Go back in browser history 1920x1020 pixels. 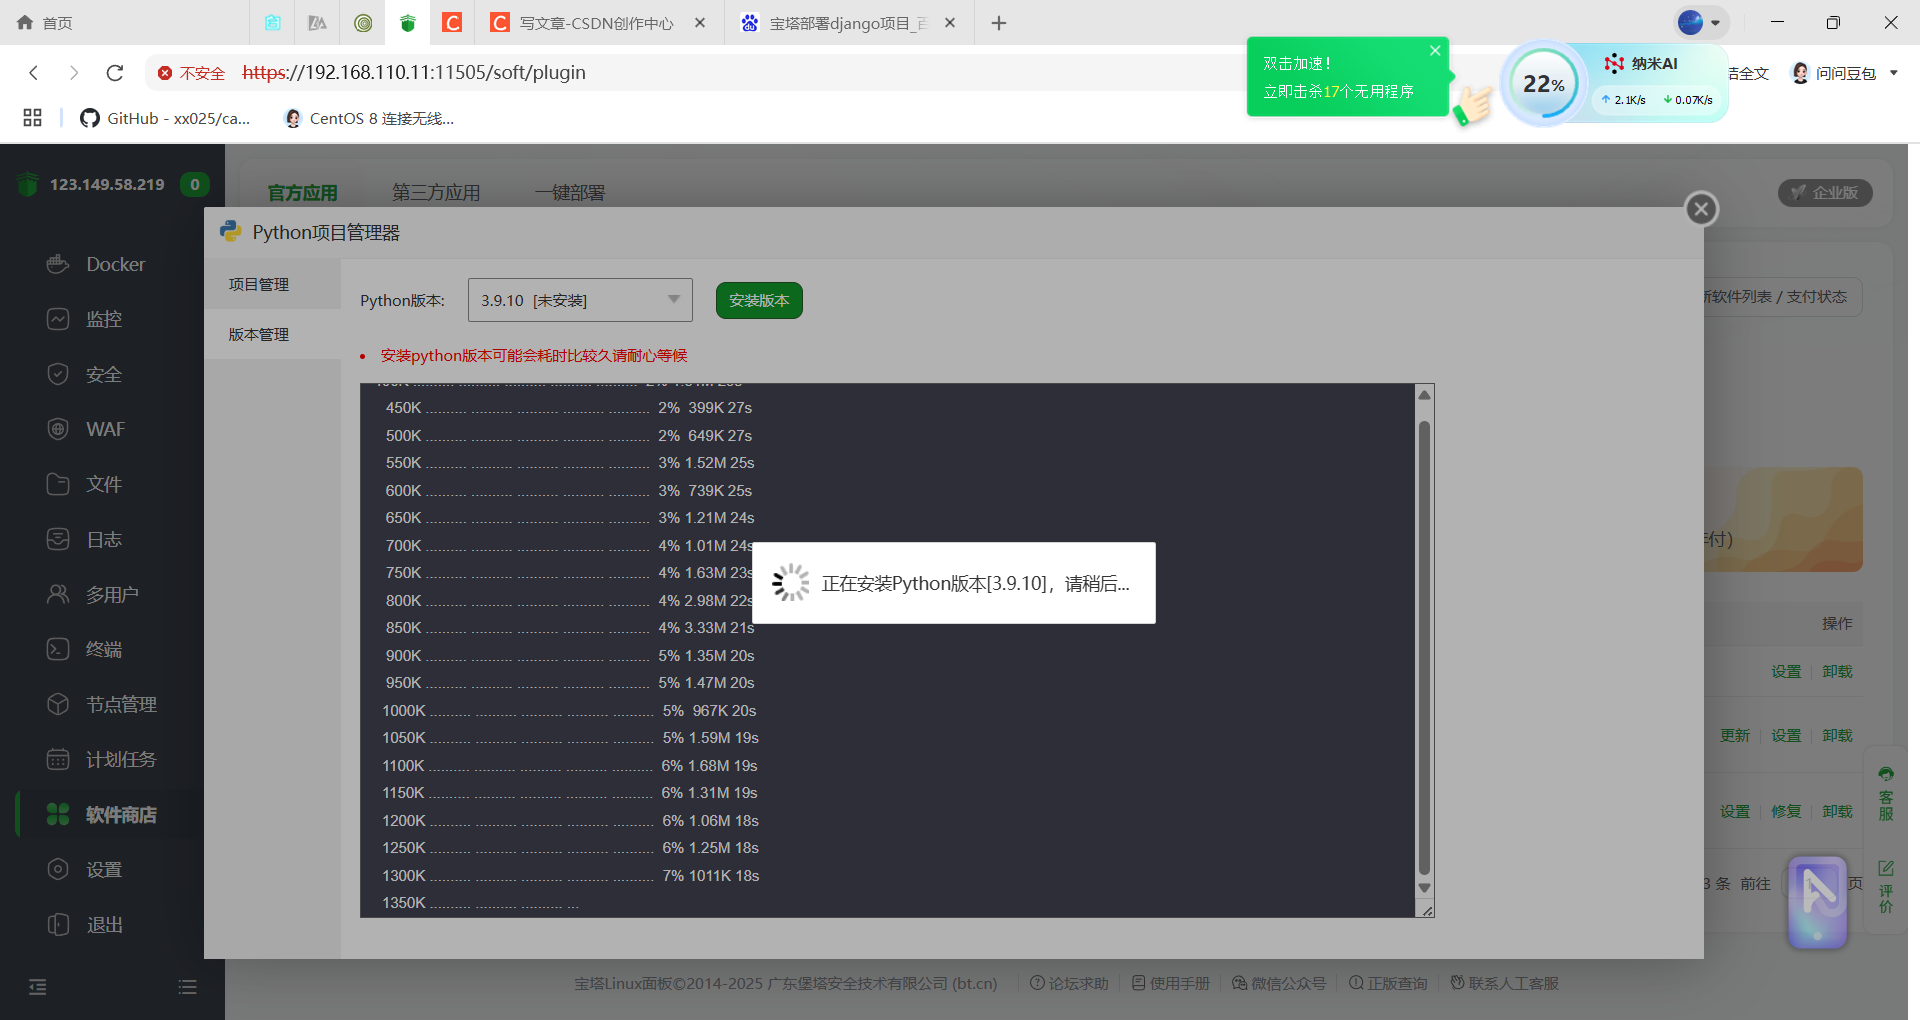pyautogui.click(x=34, y=73)
